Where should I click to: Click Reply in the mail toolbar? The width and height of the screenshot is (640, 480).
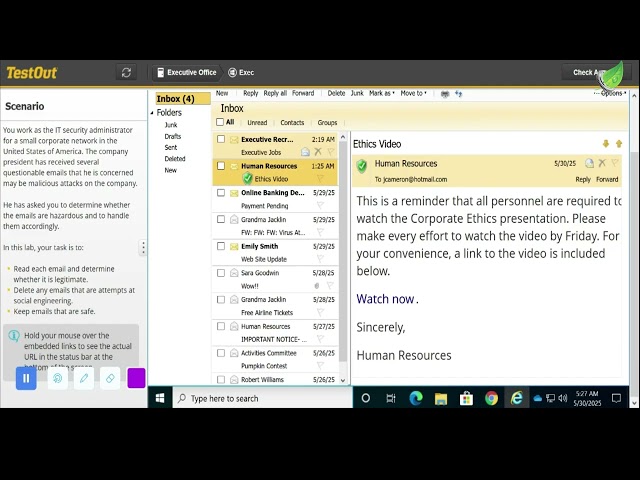[x=251, y=93]
